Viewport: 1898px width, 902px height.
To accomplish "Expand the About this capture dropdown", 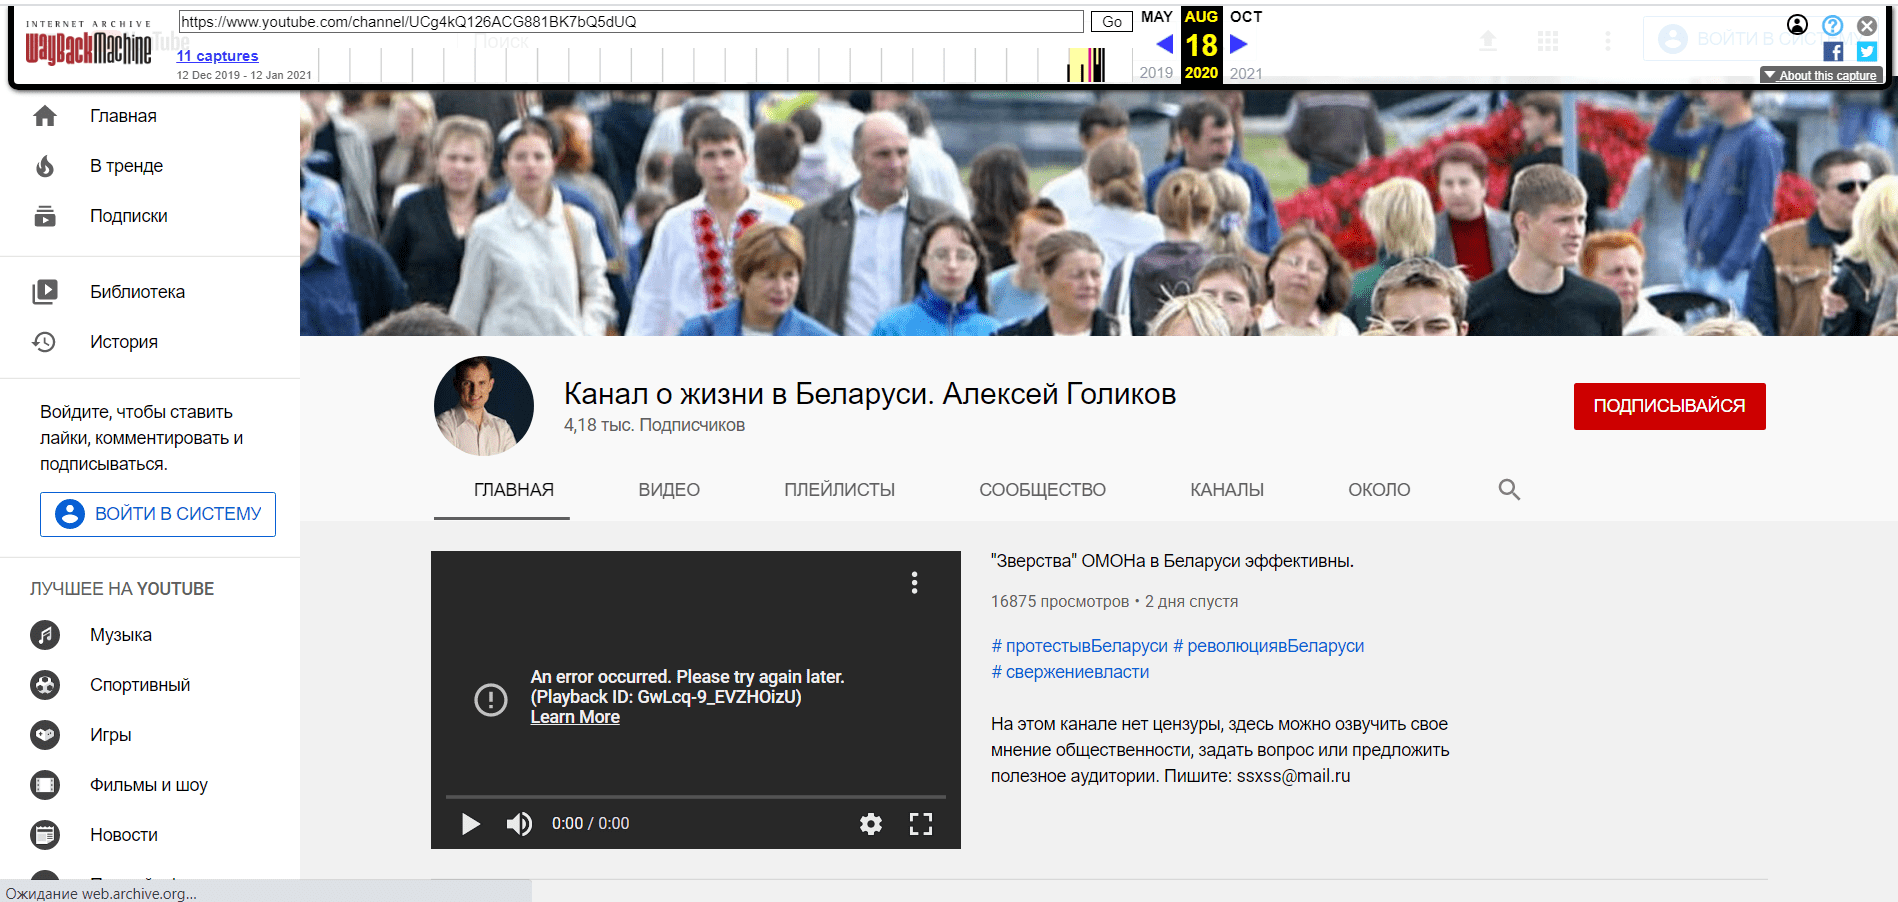I will pos(1821,75).
